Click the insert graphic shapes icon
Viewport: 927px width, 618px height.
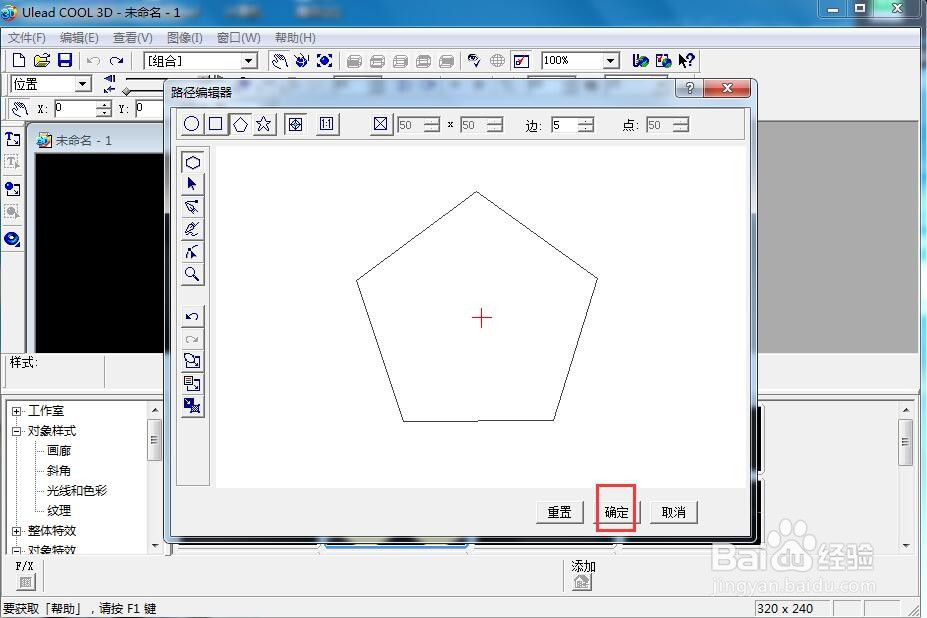tap(12, 189)
